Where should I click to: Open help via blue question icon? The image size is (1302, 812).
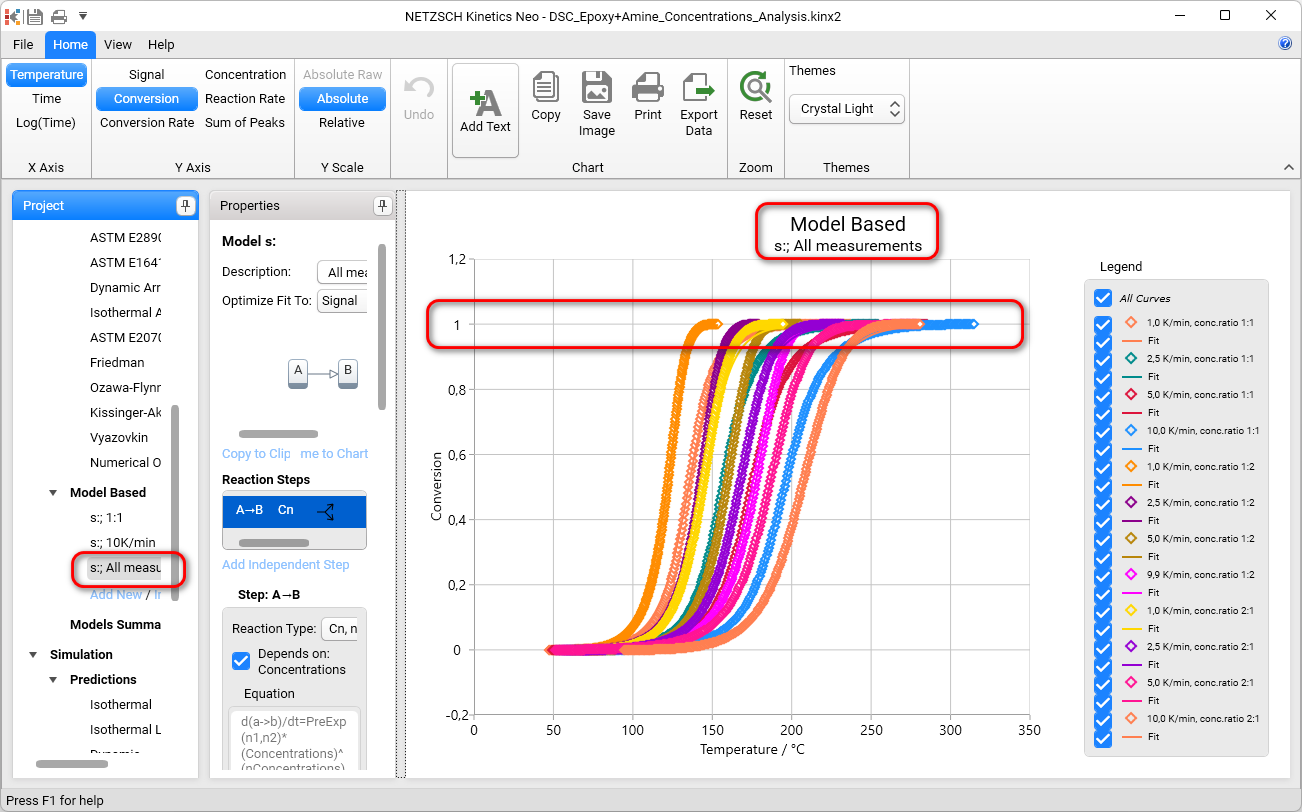(x=1285, y=44)
